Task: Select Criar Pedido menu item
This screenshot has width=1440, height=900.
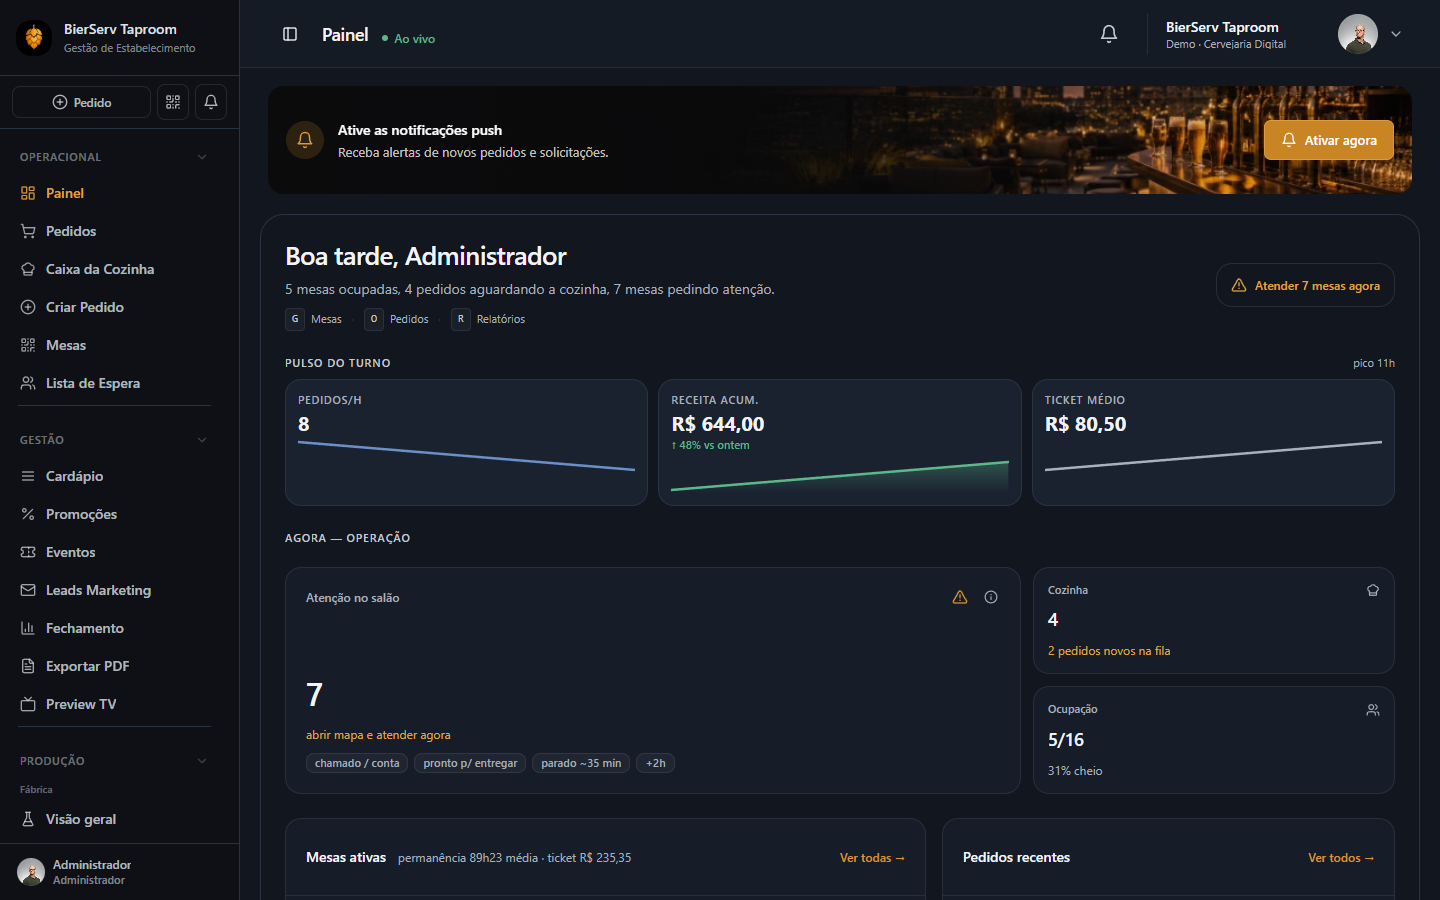Action: point(115,307)
